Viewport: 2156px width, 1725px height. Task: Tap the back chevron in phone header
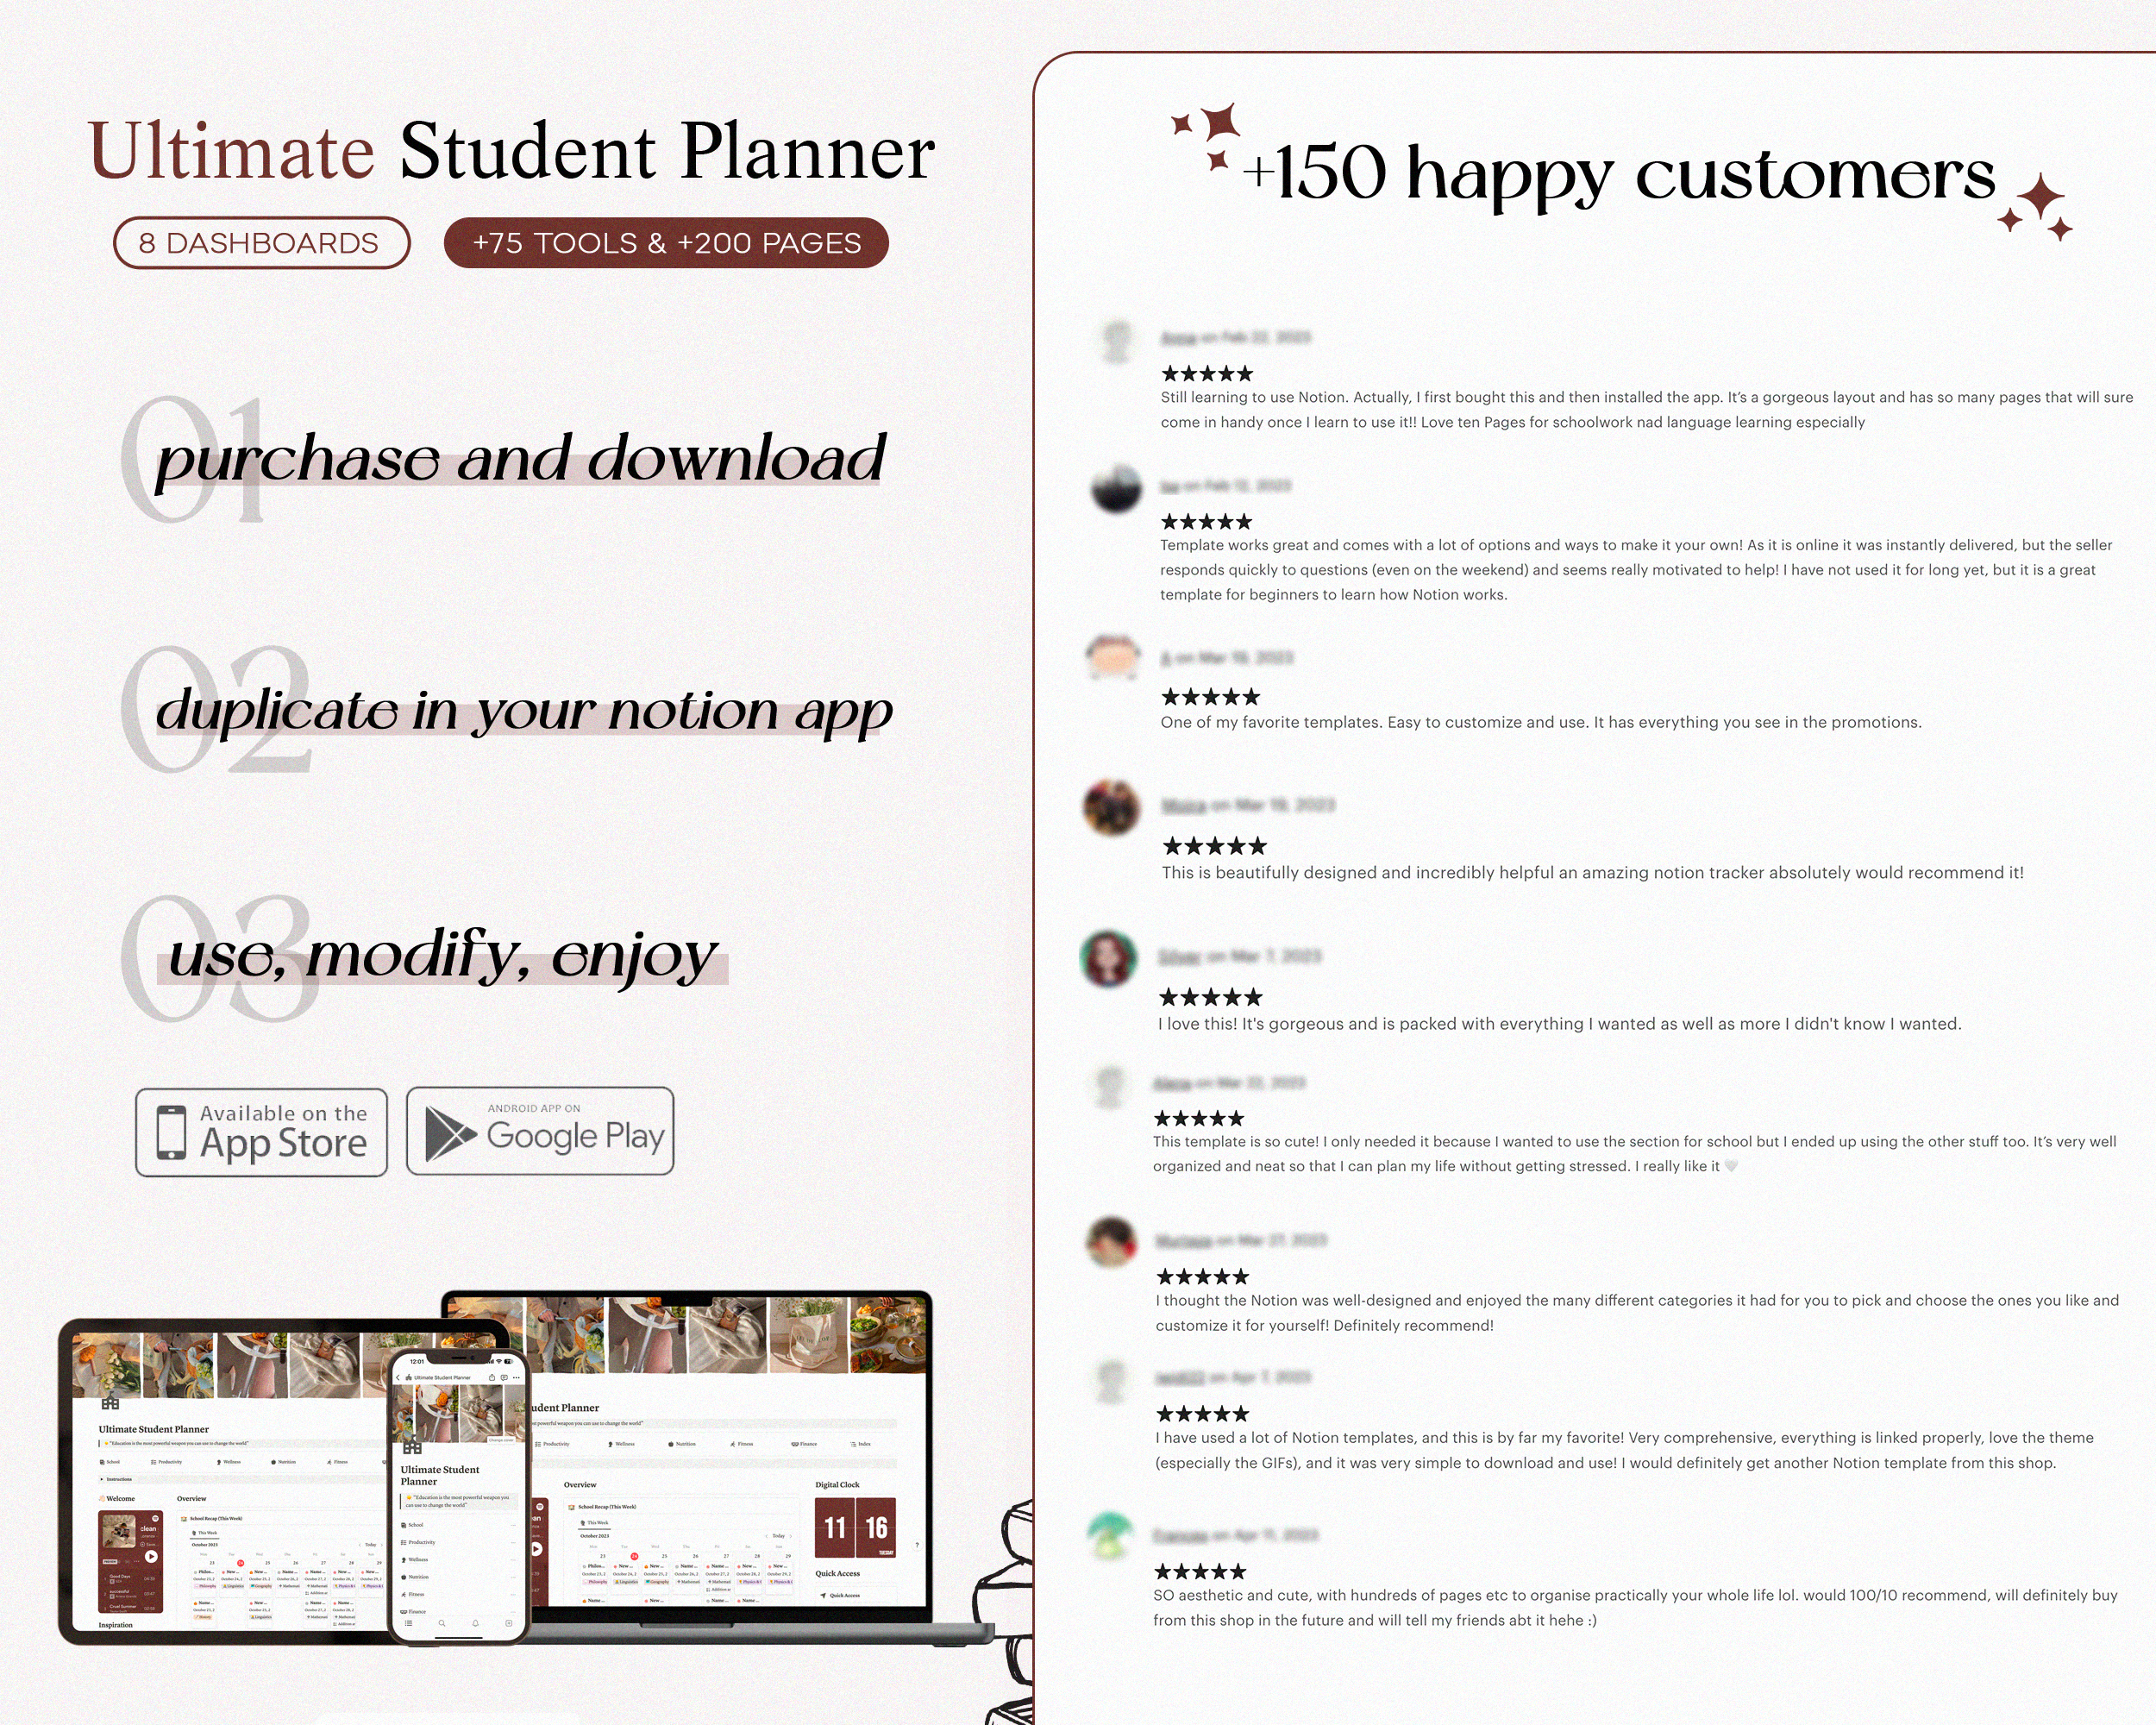tap(398, 1378)
